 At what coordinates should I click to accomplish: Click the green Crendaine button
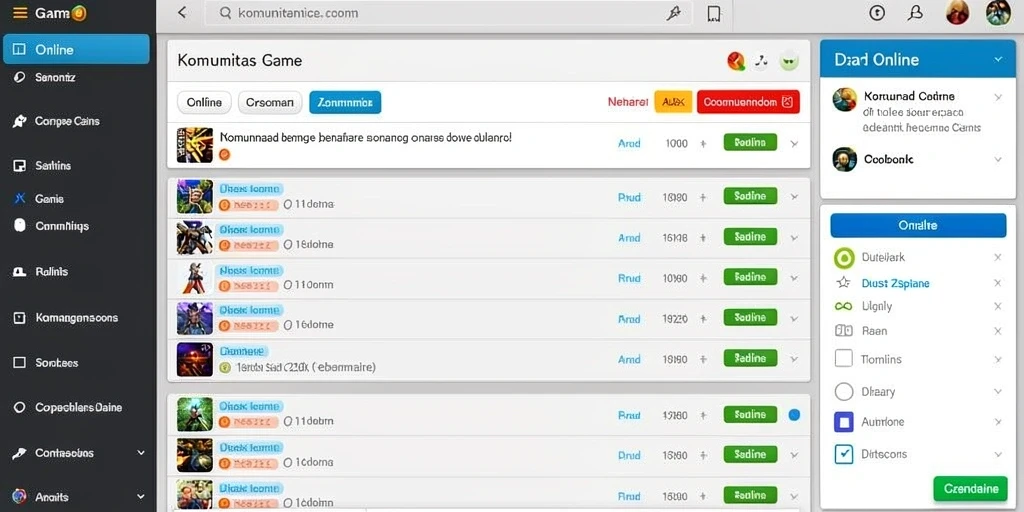click(970, 488)
